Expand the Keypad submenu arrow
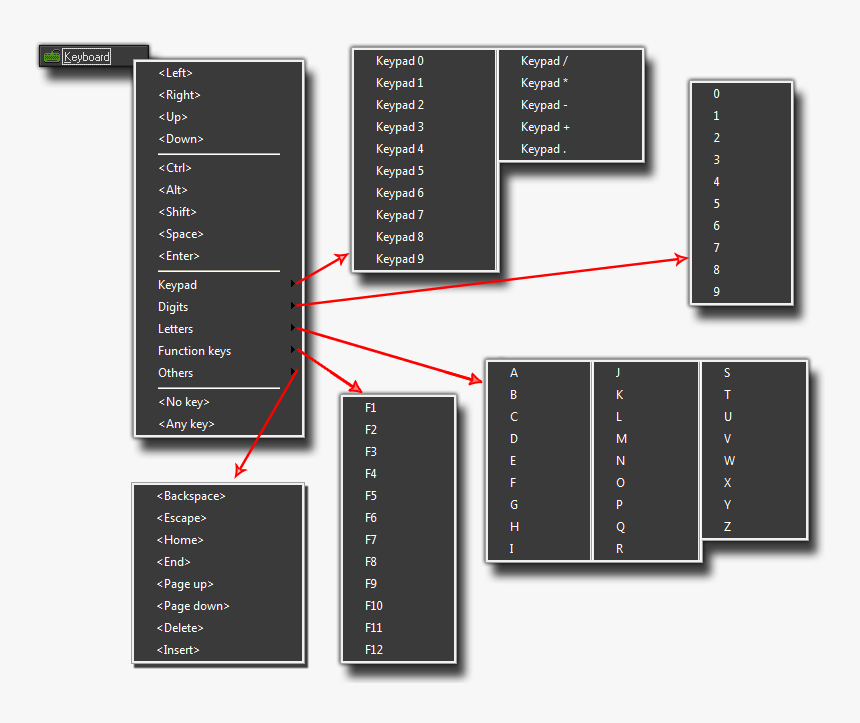 click(292, 284)
